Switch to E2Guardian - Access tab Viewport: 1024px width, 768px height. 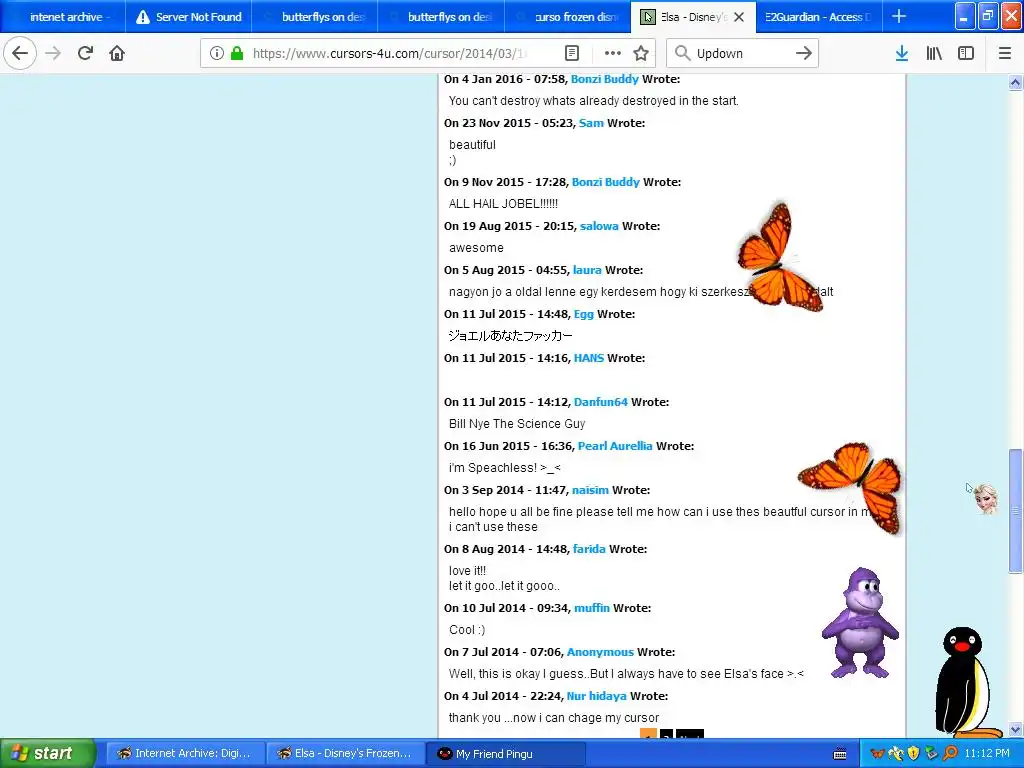(x=818, y=17)
